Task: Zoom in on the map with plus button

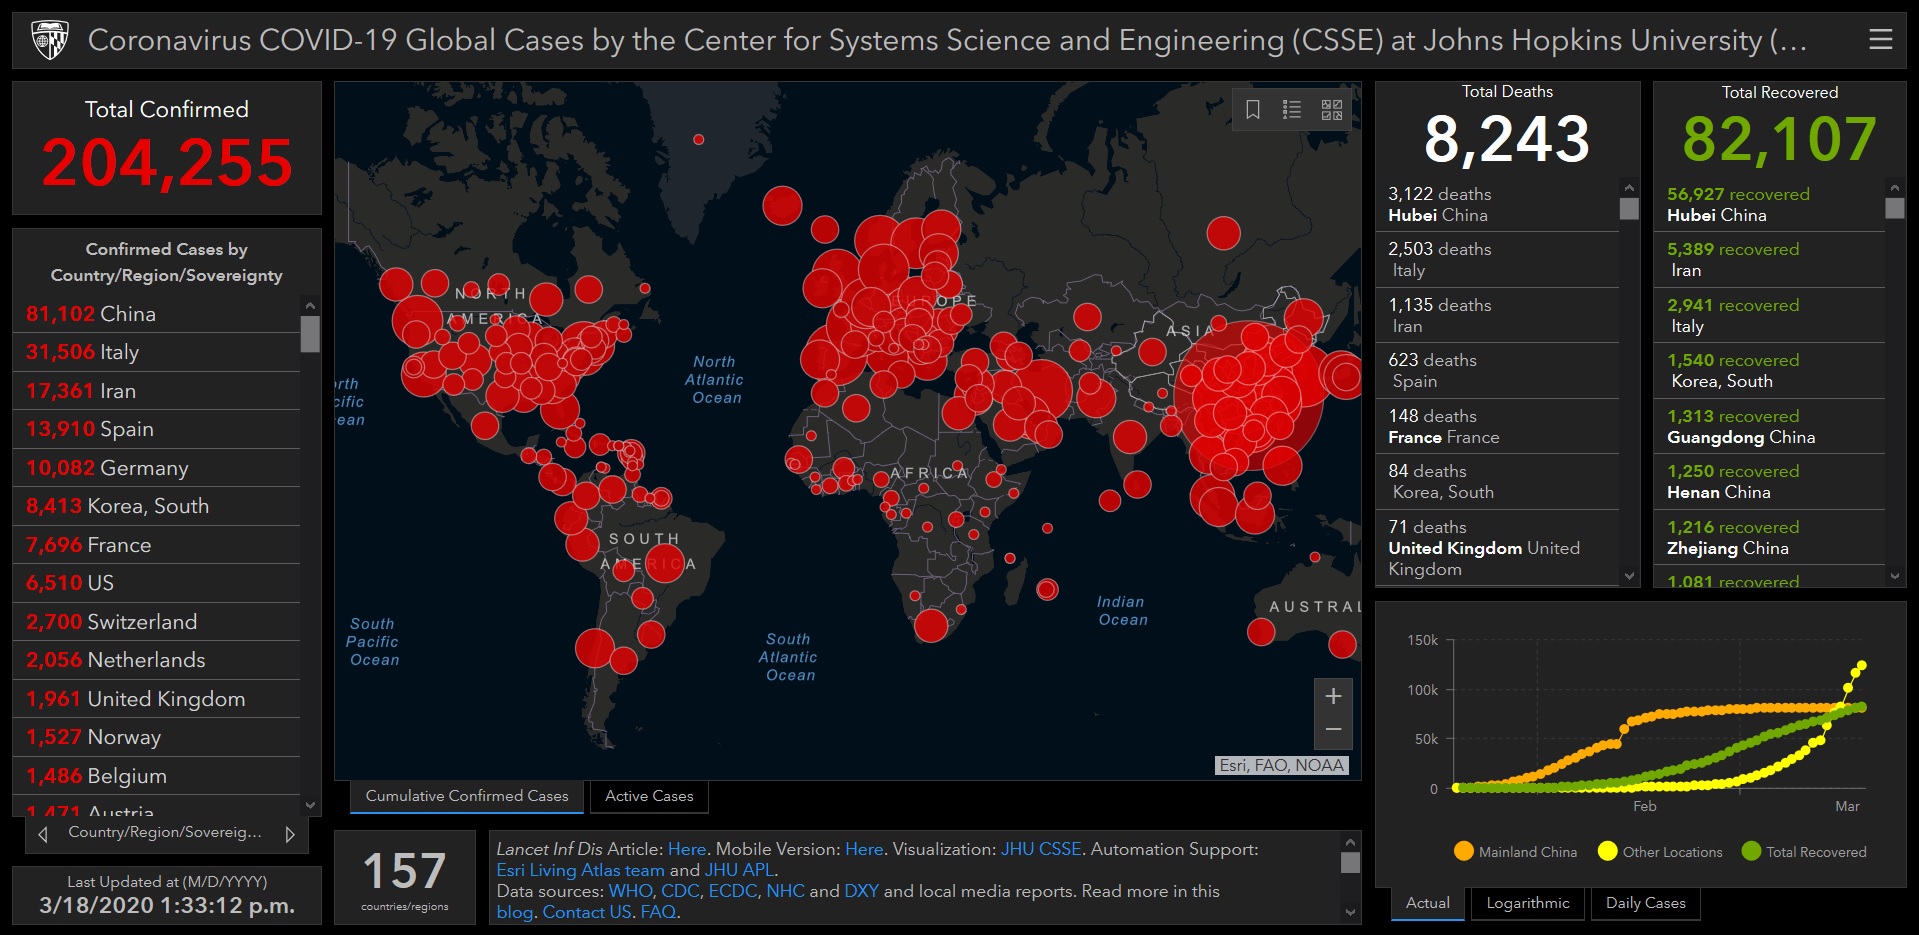Action: (1333, 696)
